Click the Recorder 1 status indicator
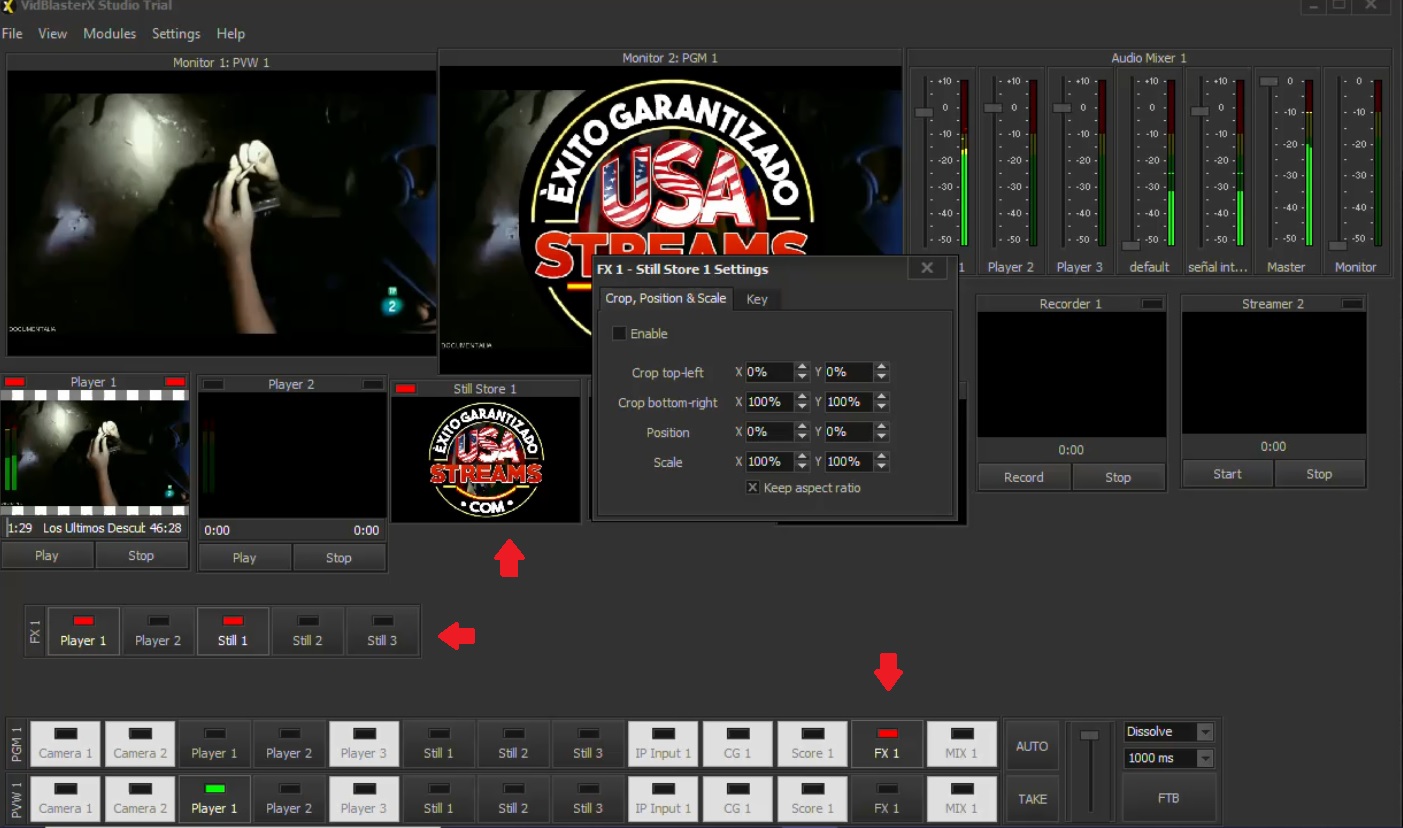1403x828 pixels. pyautogui.click(x=1153, y=304)
